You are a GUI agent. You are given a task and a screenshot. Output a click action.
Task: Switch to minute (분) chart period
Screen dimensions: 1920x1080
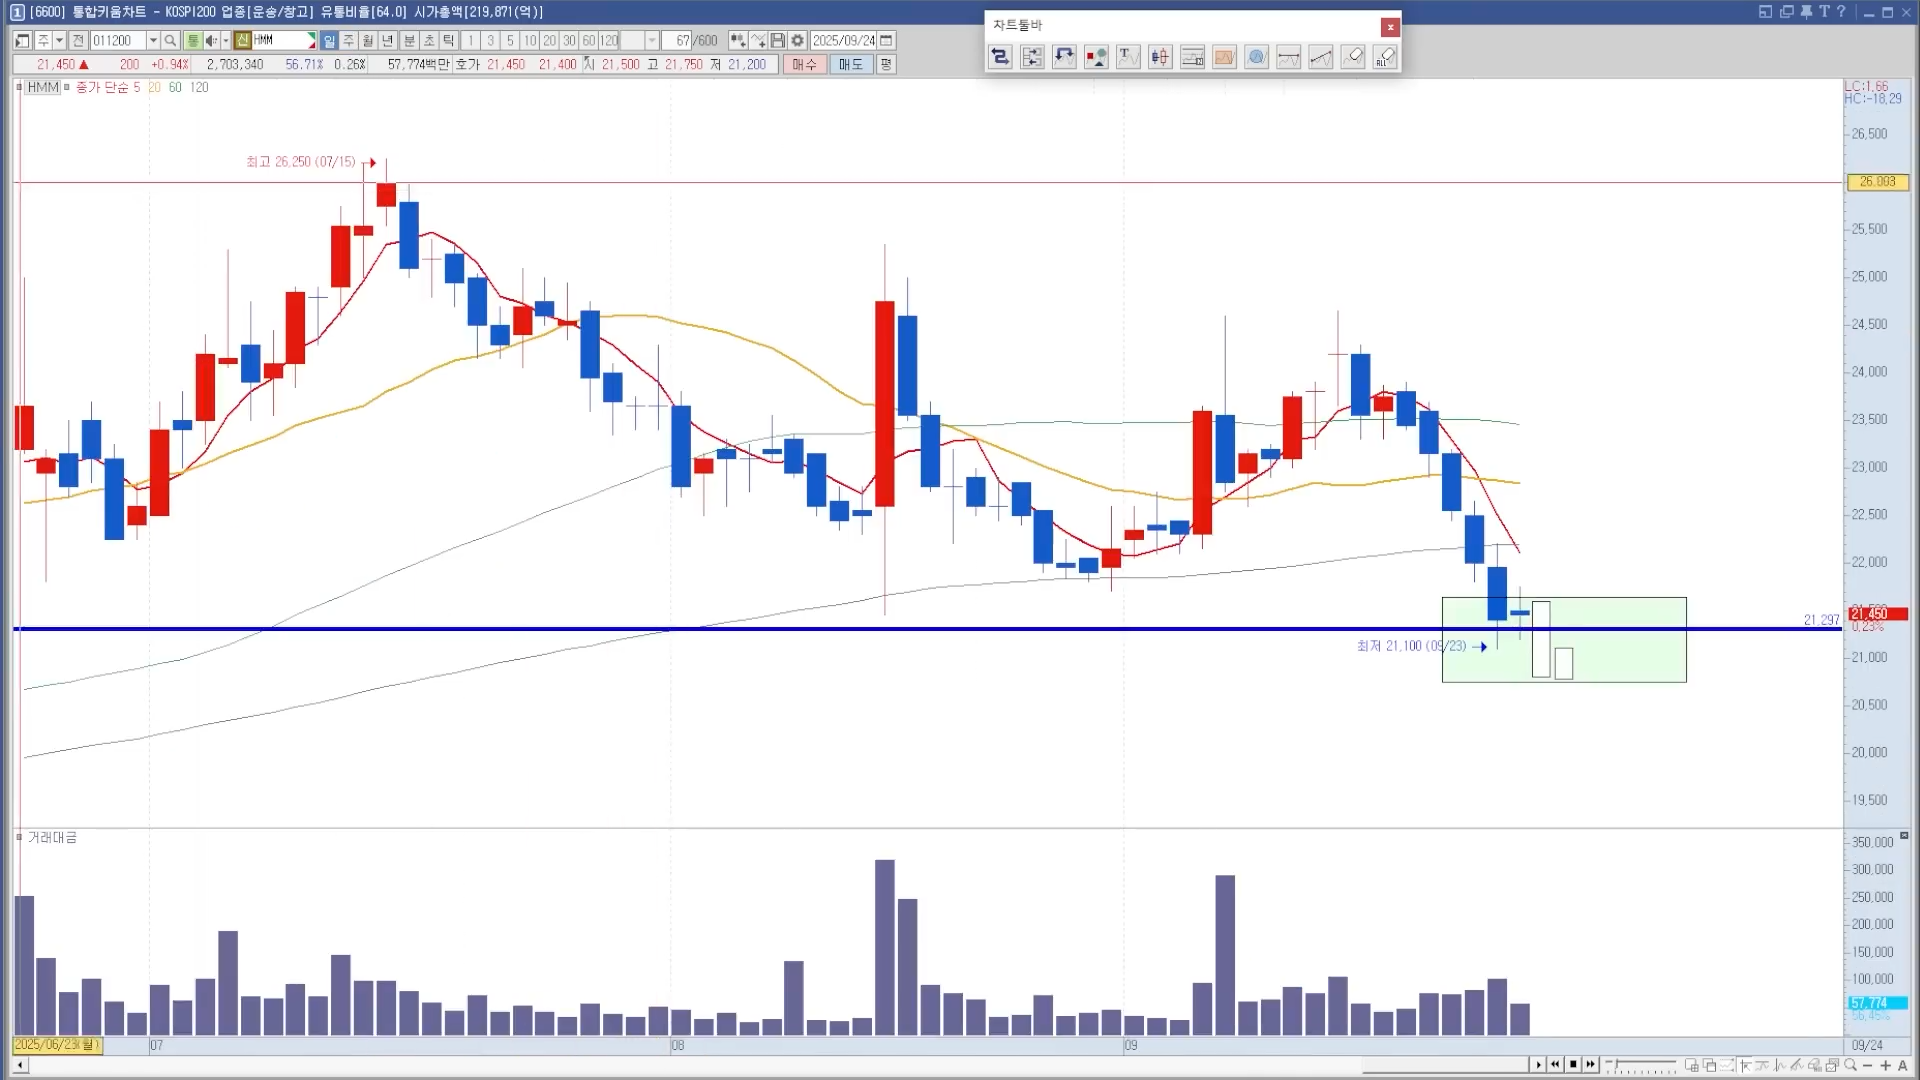pos(408,40)
